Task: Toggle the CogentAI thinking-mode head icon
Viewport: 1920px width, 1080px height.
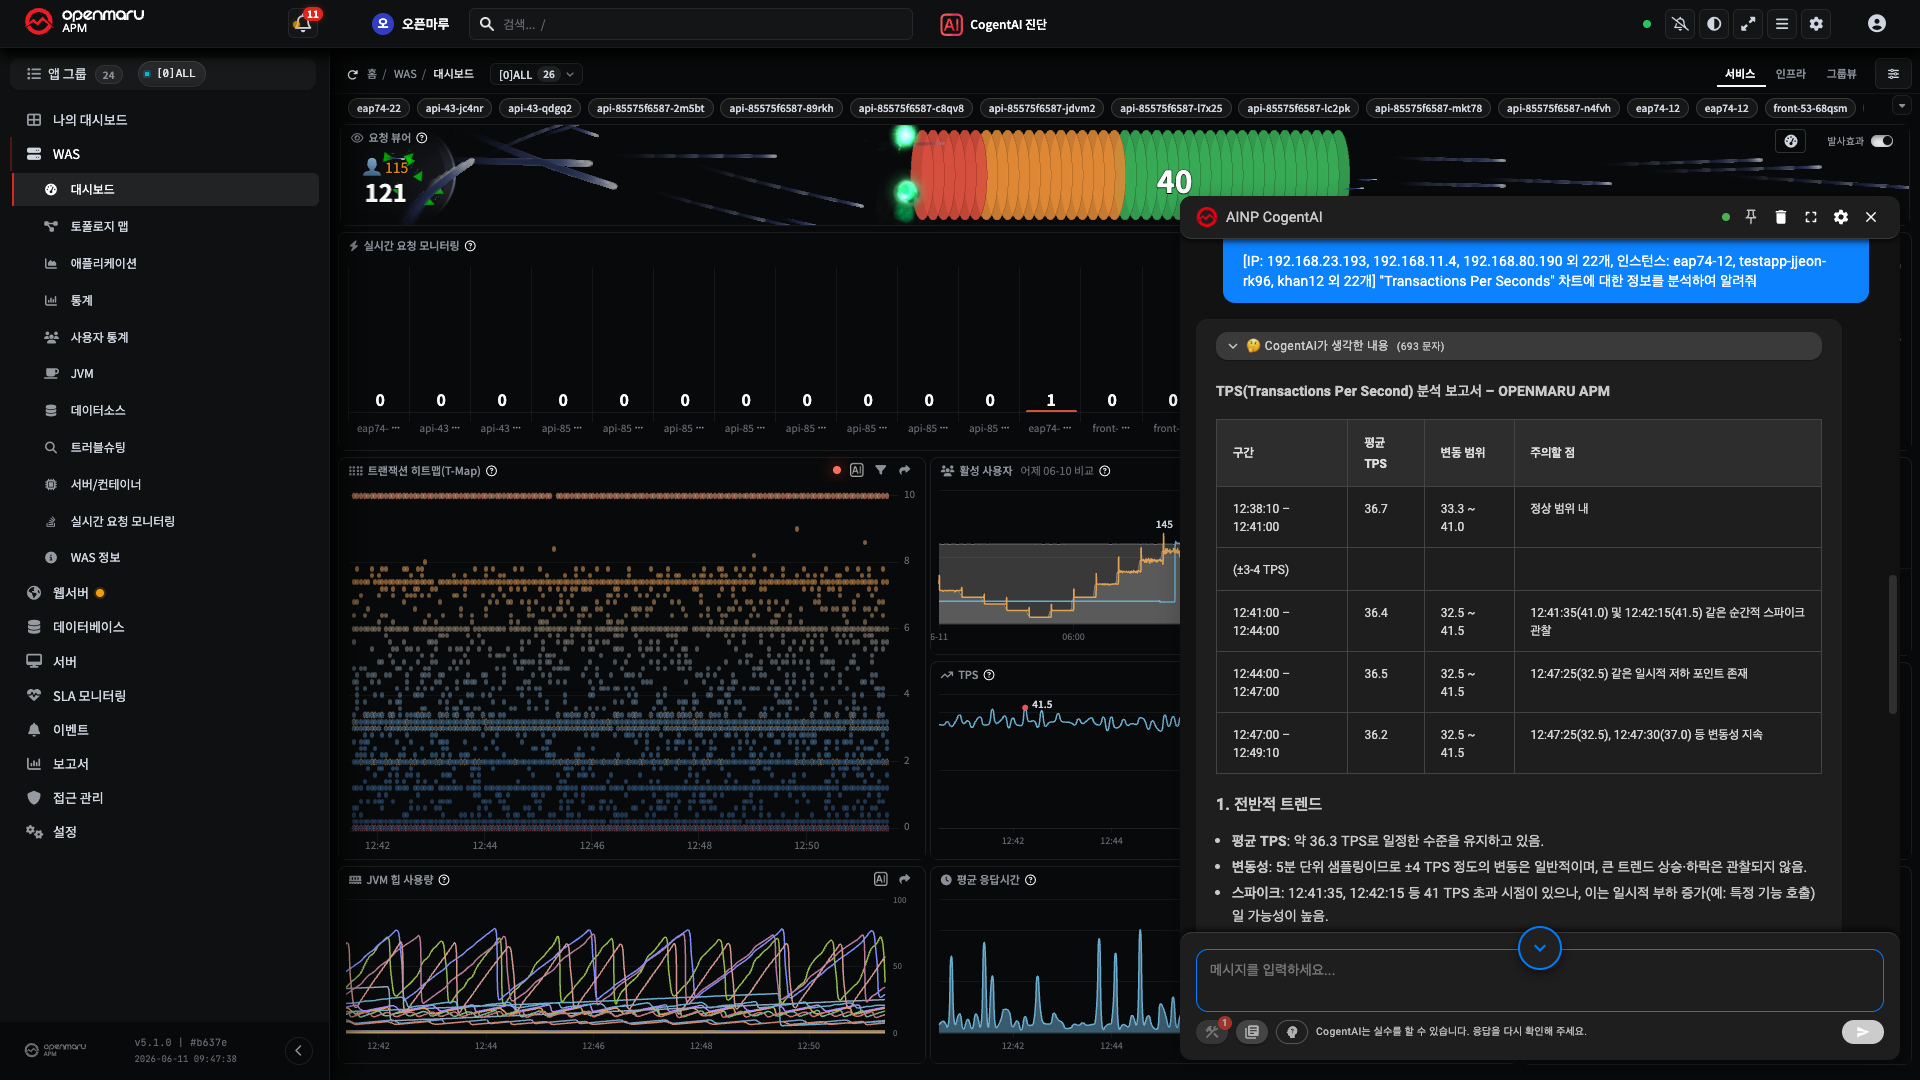Action: tap(1292, 1032)
